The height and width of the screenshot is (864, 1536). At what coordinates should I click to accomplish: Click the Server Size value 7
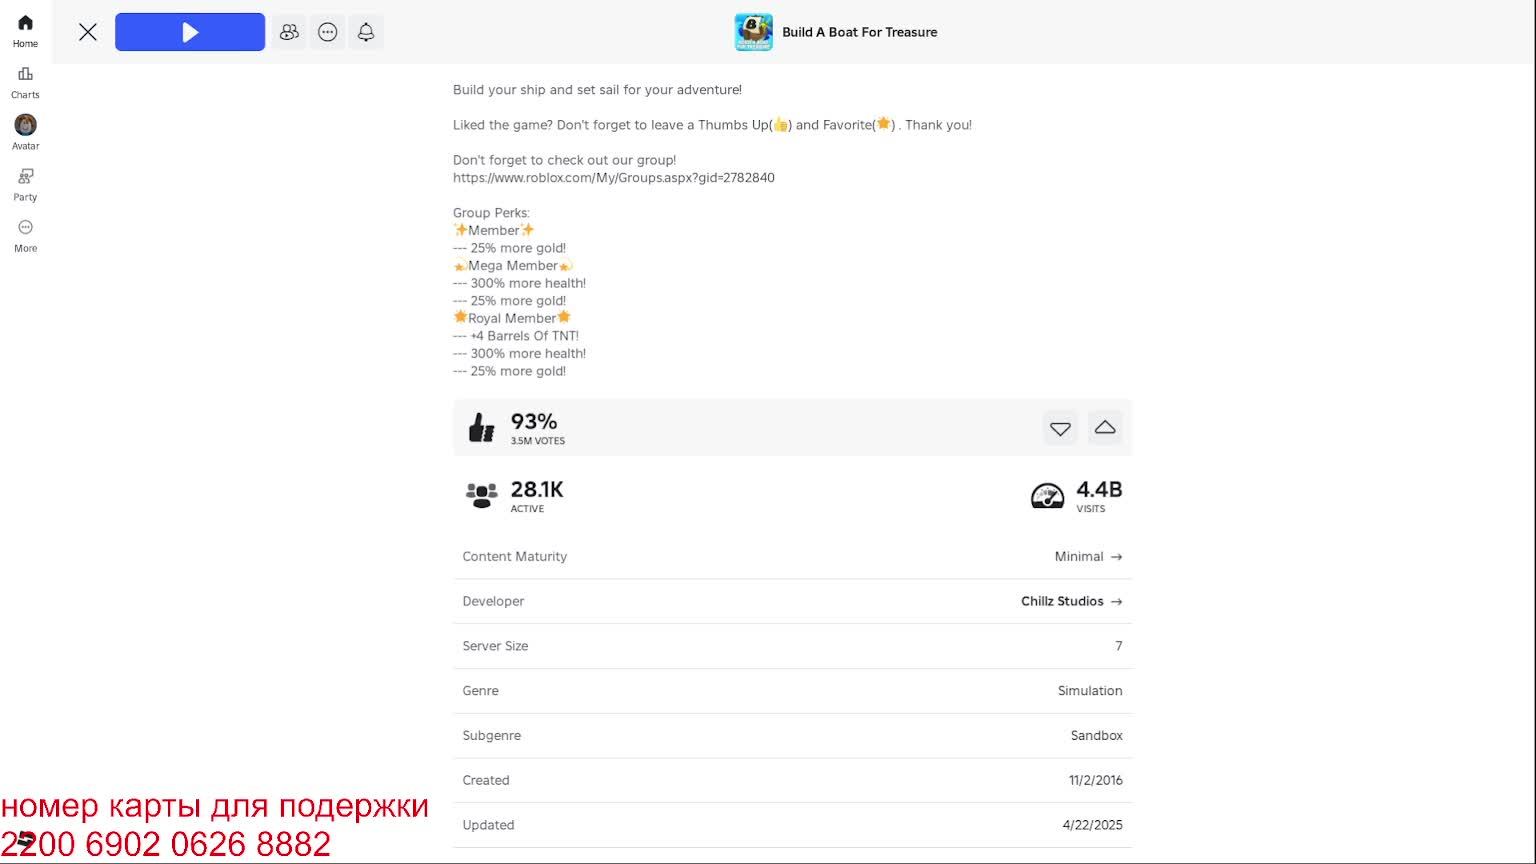(1119, 646)
